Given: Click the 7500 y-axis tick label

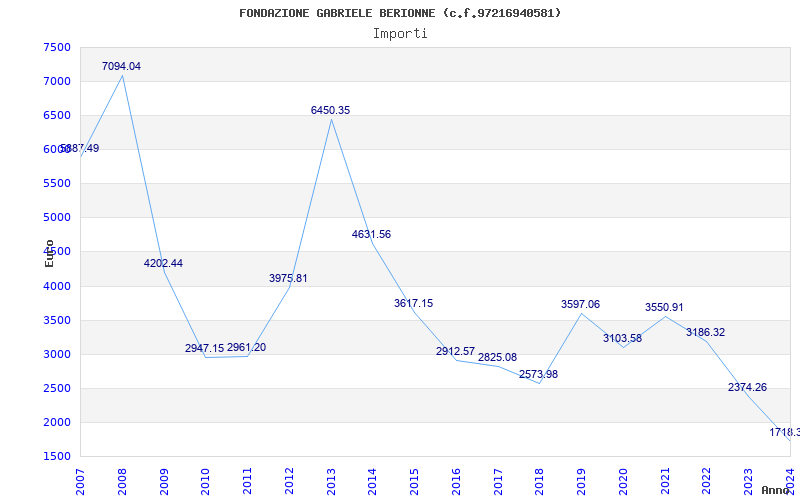Looking at the screenshot, I should [x=57, y=47].
